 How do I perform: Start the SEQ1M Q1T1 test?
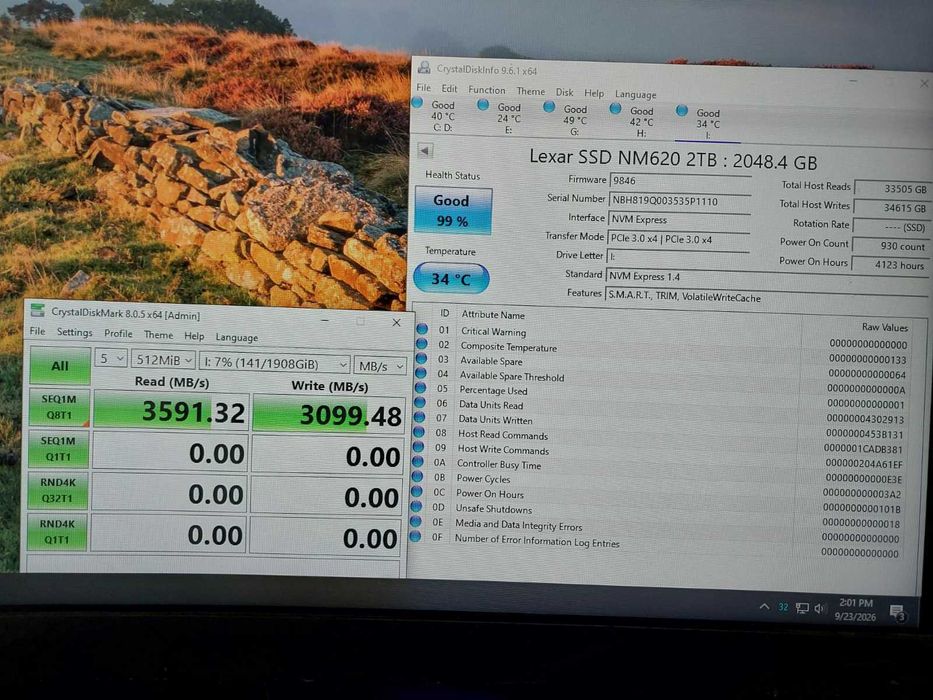(58, 449)
